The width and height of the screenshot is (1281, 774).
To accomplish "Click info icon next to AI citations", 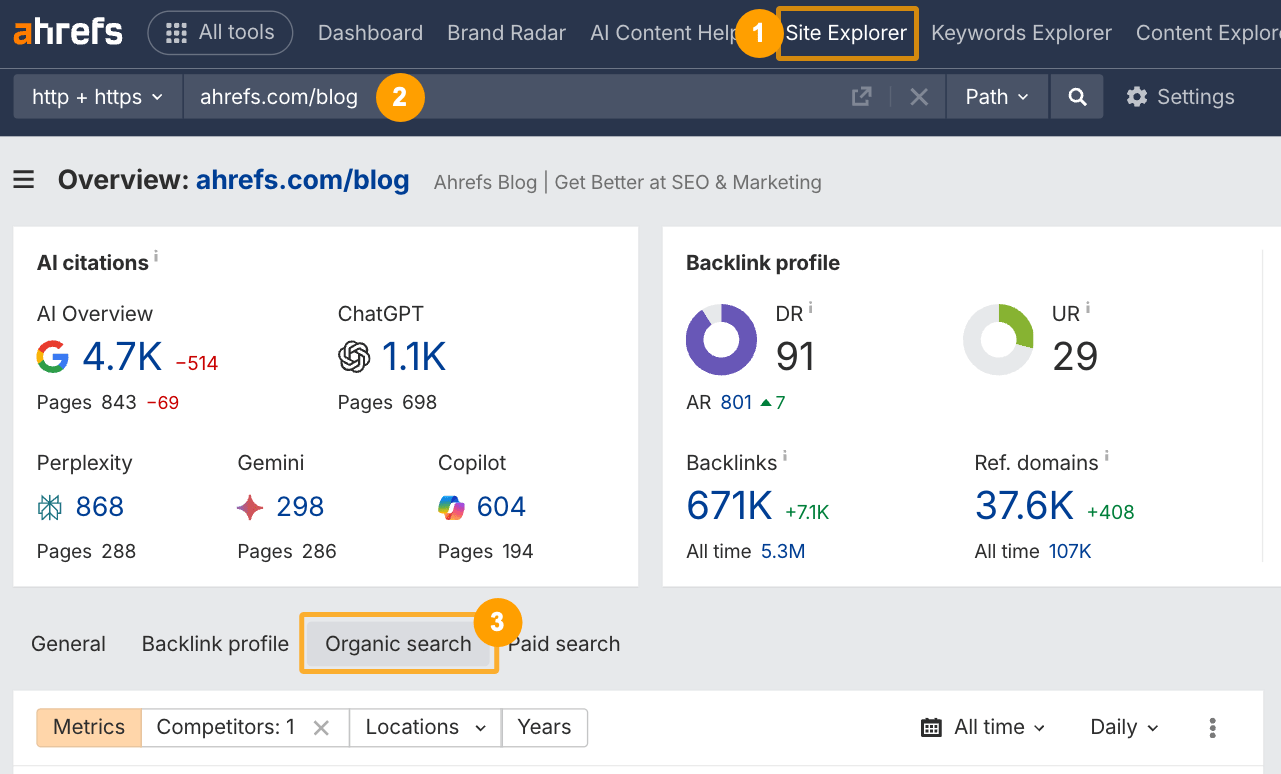I will 156,257.
